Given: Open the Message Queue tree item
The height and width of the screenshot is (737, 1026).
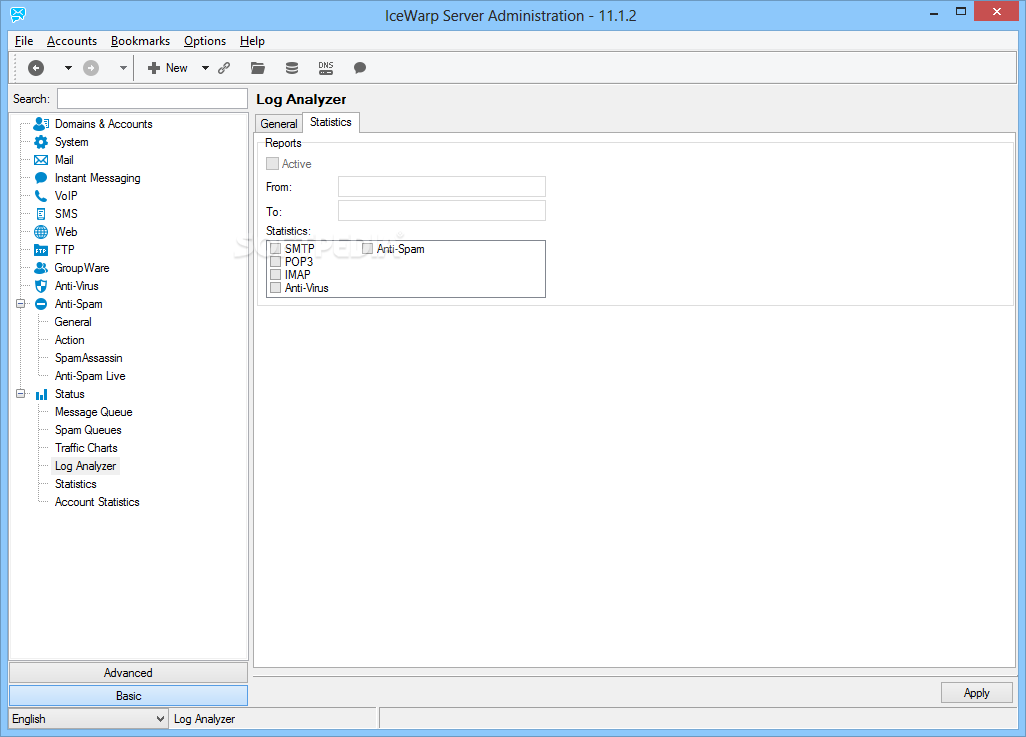Looking at the screenshot, I should click(x=94, y=412).
